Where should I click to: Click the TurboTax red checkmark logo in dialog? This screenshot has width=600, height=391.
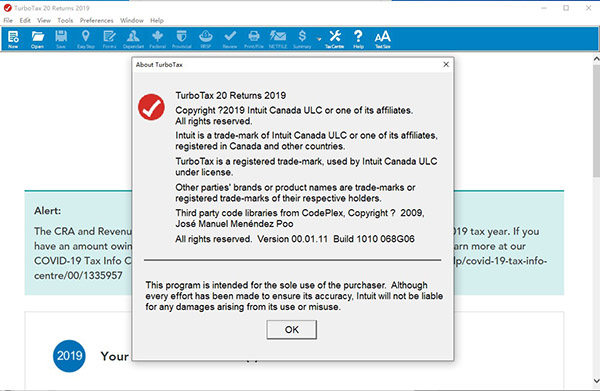click(x=152, y=107)
